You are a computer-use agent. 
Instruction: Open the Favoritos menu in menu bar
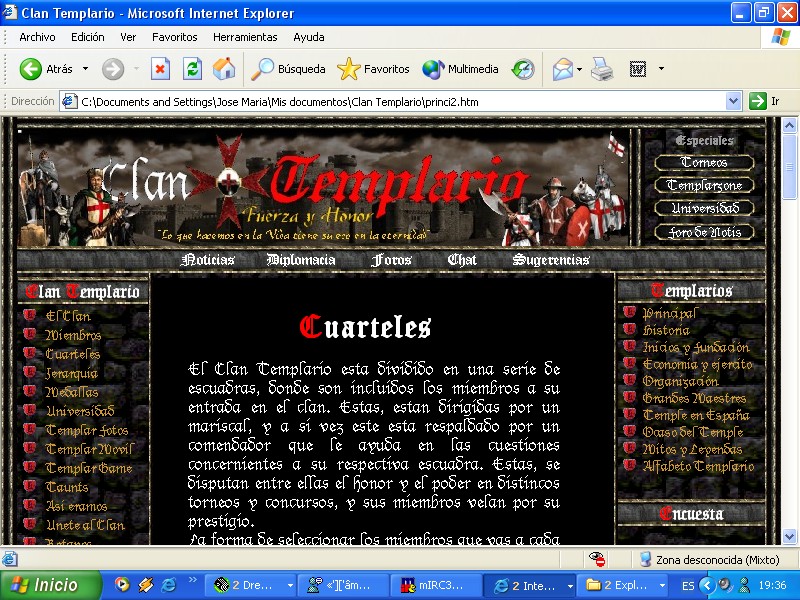tap(174, 37)
